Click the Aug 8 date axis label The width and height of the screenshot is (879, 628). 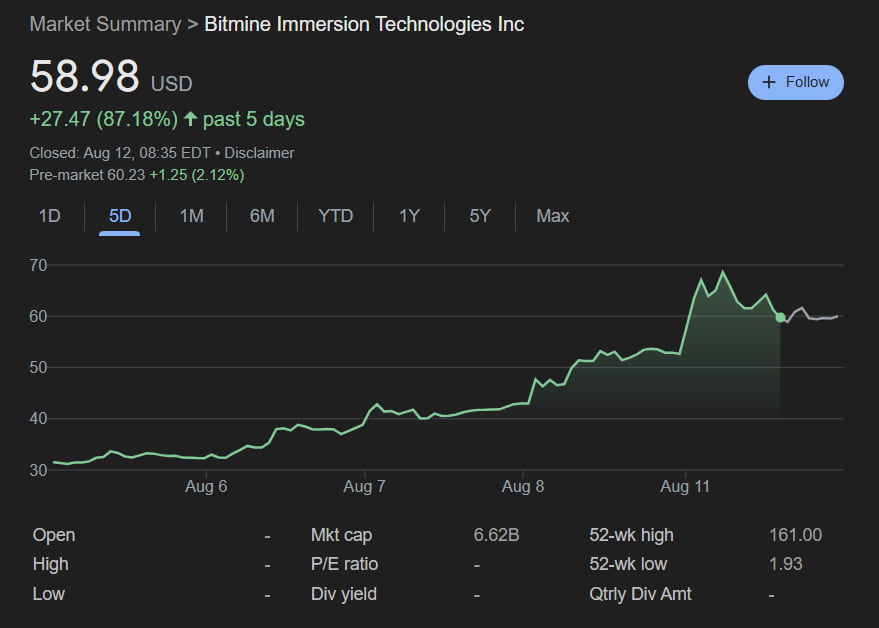coord(523,486)
